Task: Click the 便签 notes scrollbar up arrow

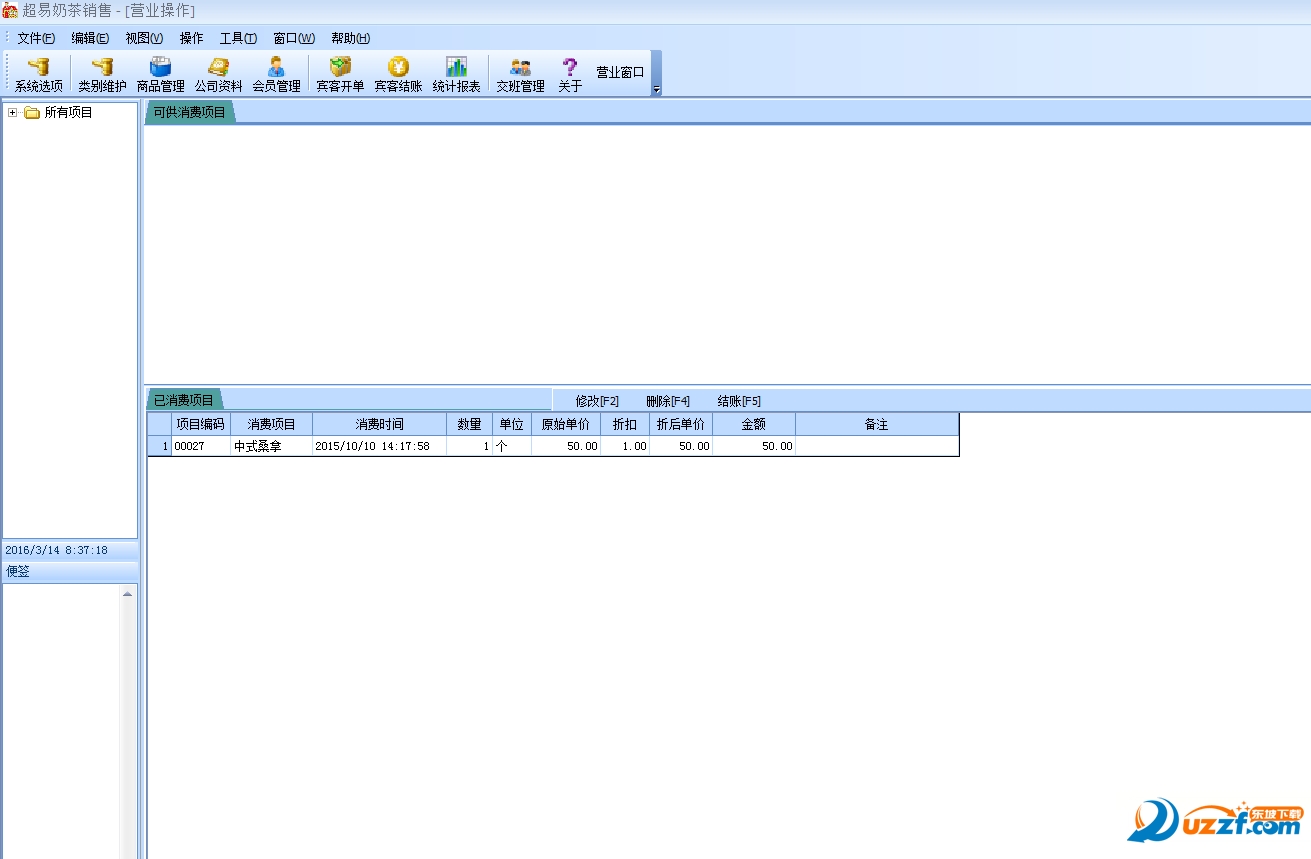Action: point(127,594)
